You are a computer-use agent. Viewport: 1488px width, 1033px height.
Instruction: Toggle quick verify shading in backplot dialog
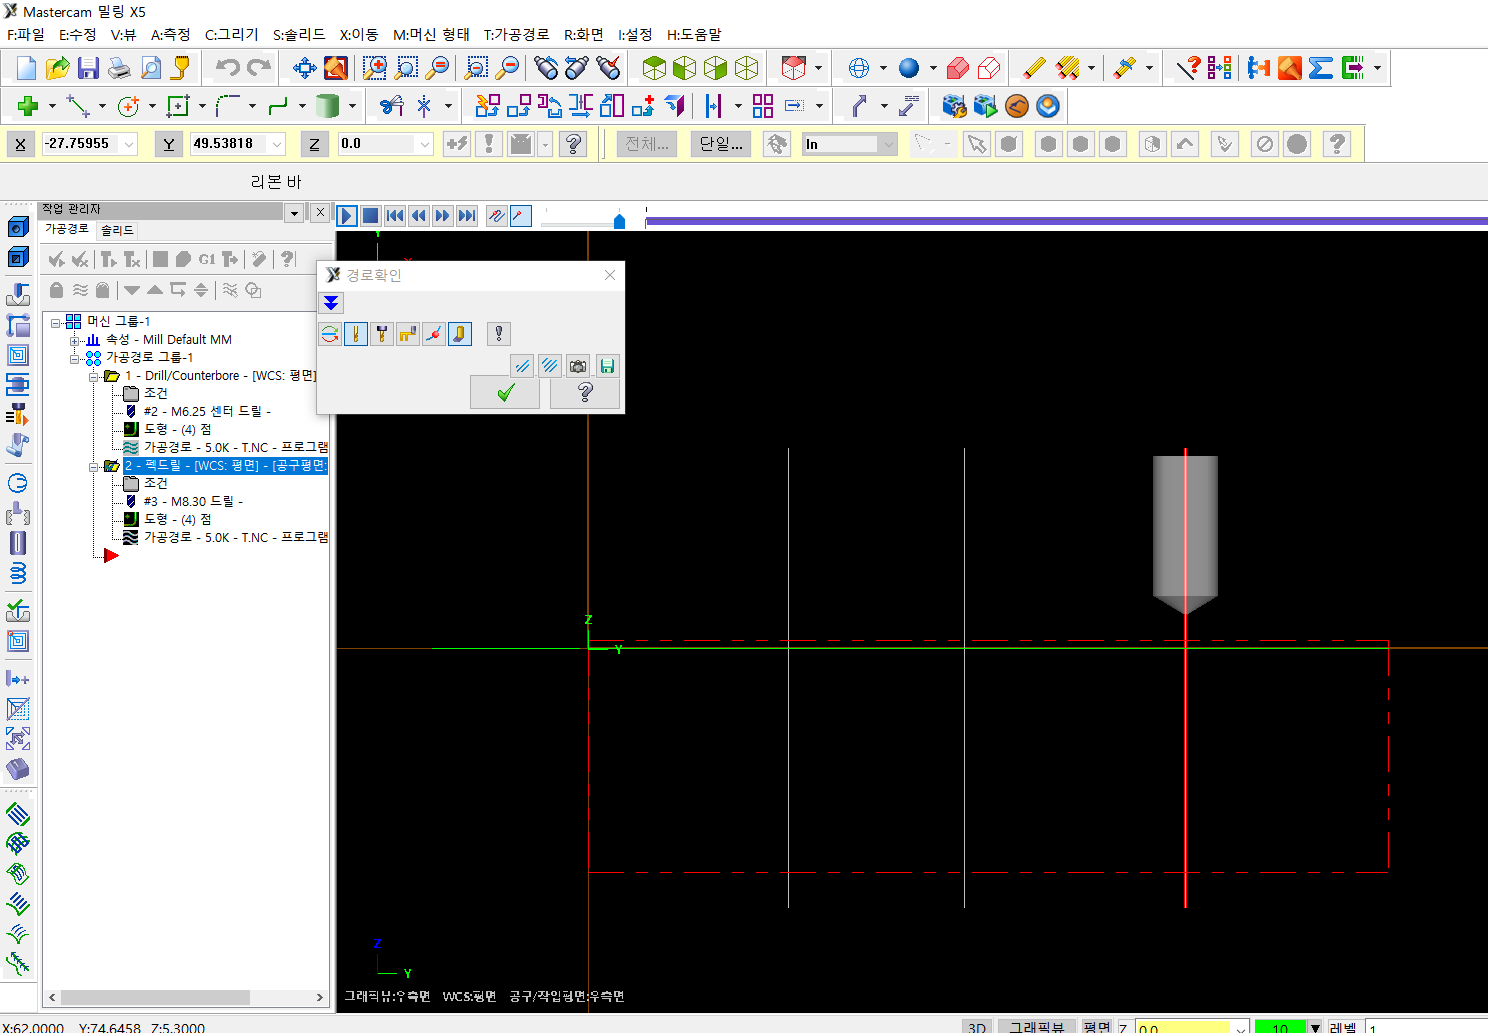point(460,334)
